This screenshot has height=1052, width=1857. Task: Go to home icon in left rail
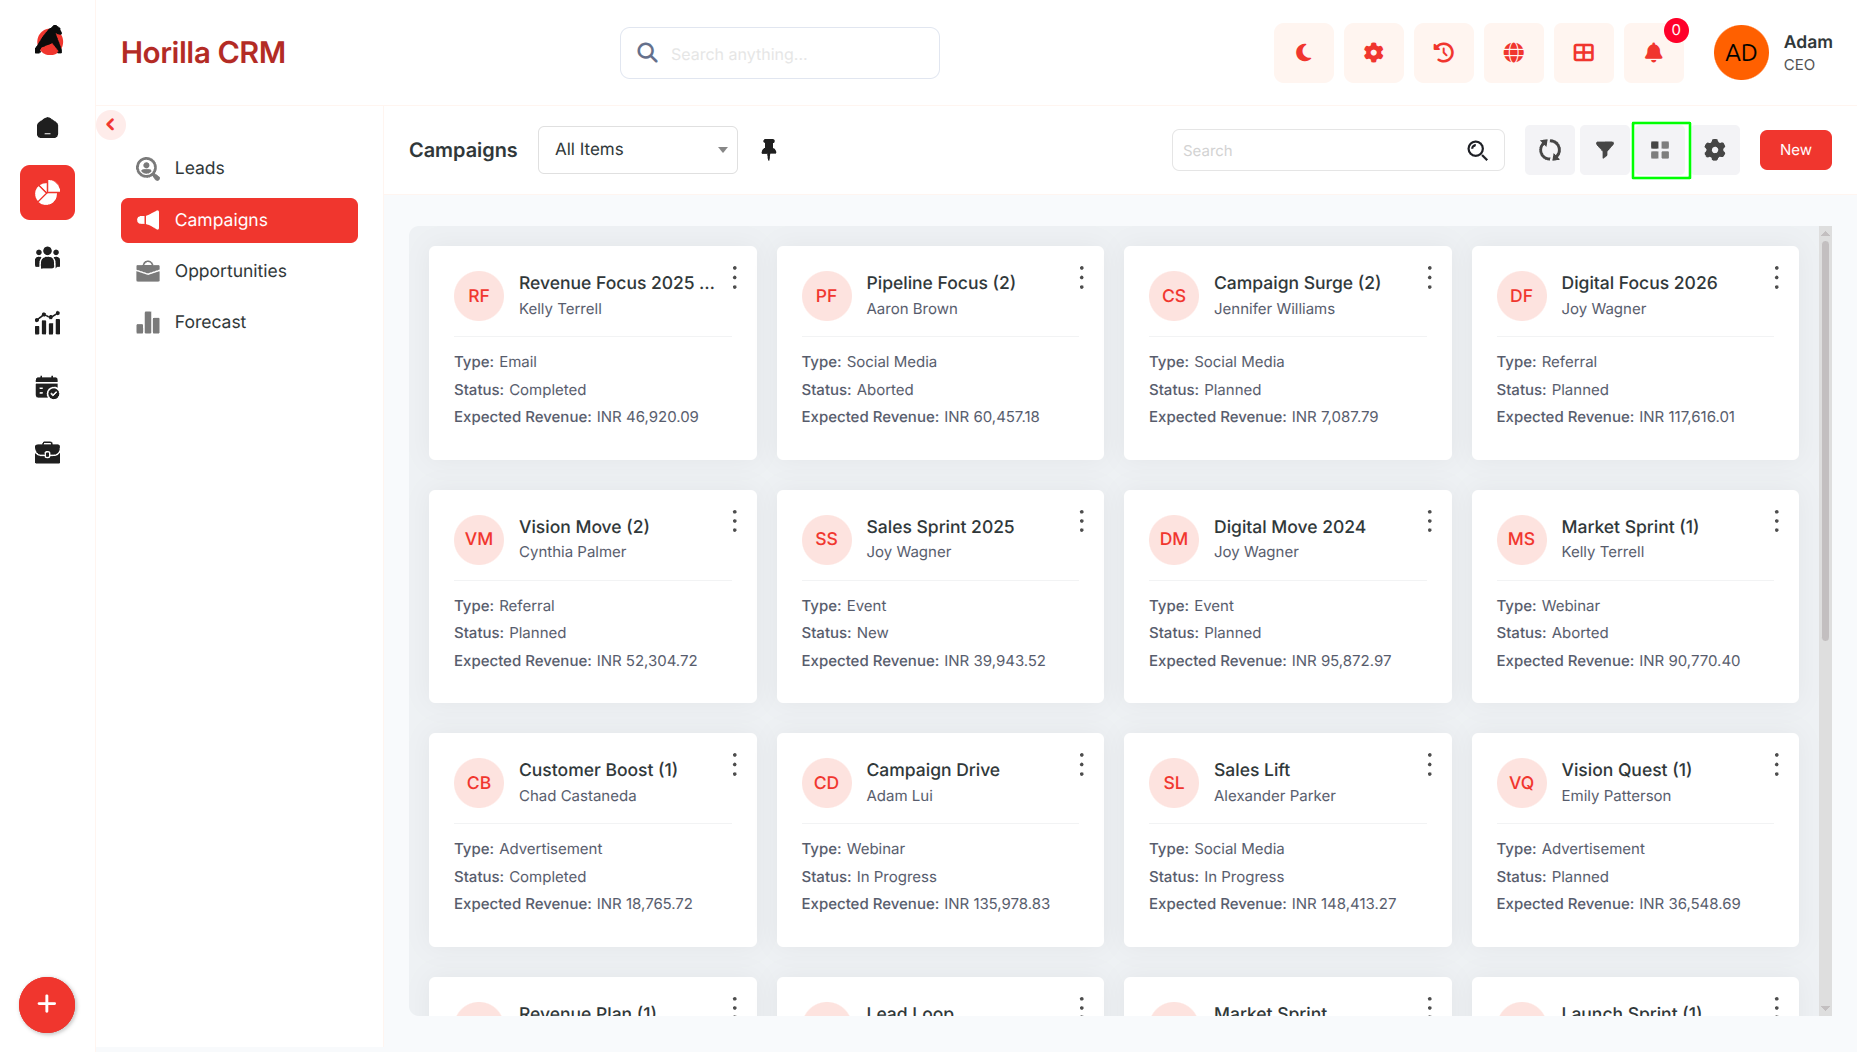[47, 128]
